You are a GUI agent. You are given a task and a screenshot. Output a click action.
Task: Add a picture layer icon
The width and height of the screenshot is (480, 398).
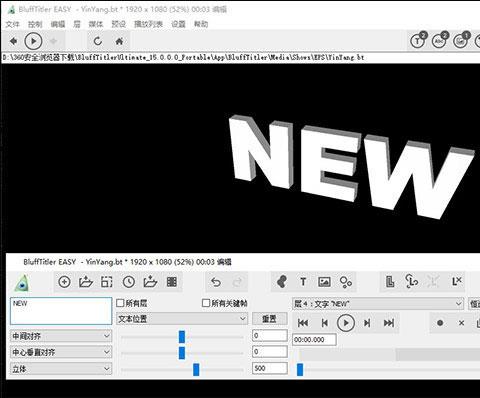(x=324, y=282)
